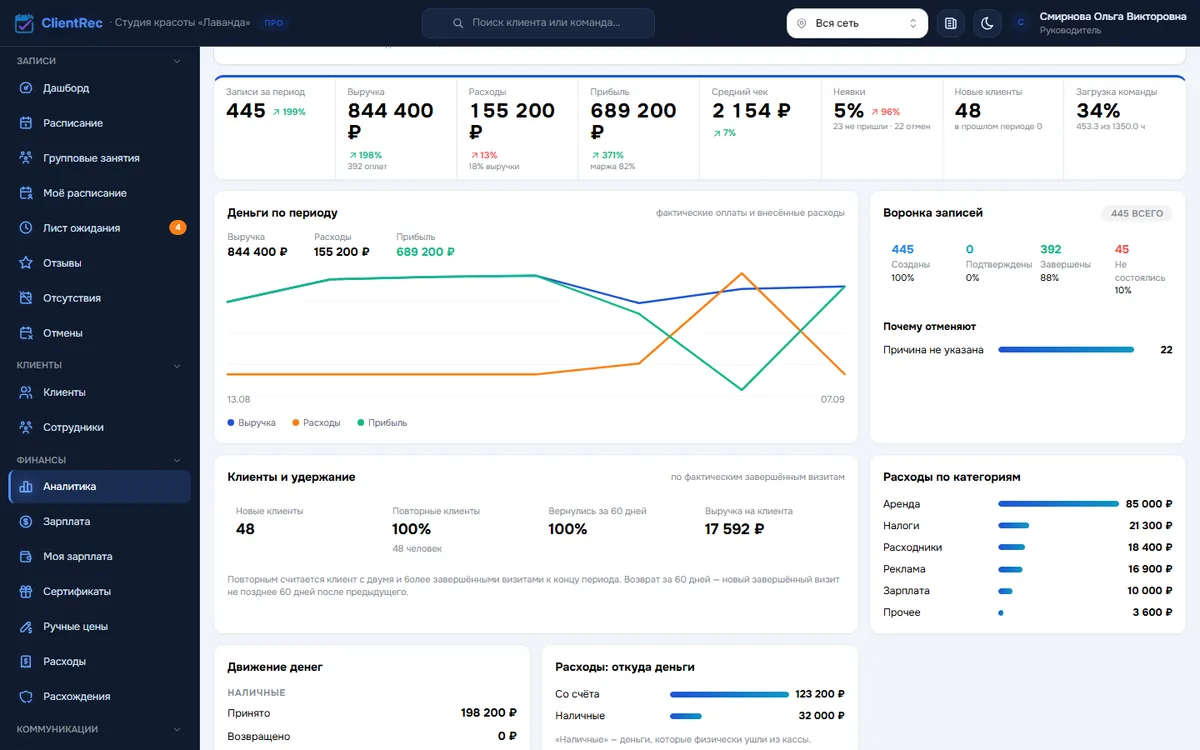Click Смирнова Ольга Викторовна profile name

point(1113,16)
